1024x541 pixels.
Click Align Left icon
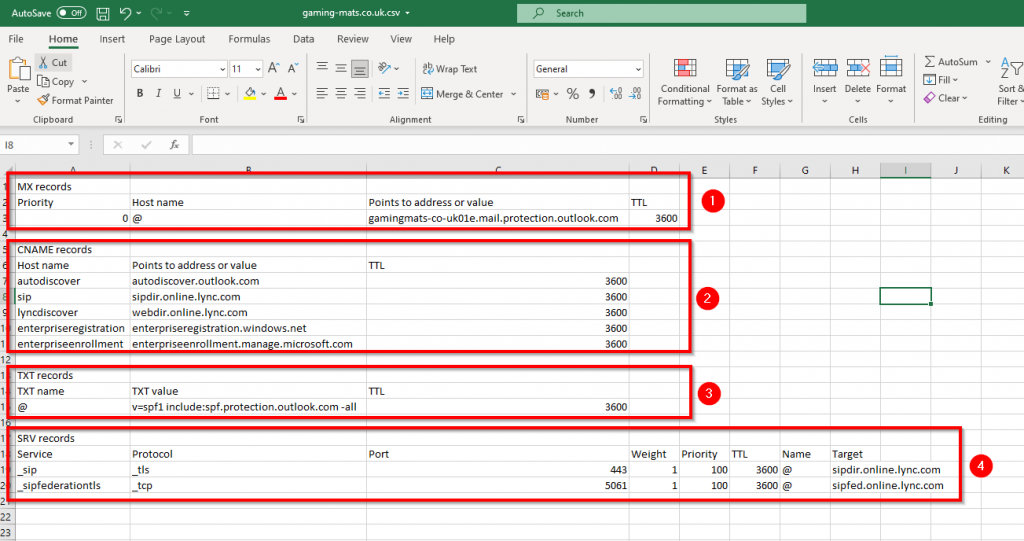point(322,93)
